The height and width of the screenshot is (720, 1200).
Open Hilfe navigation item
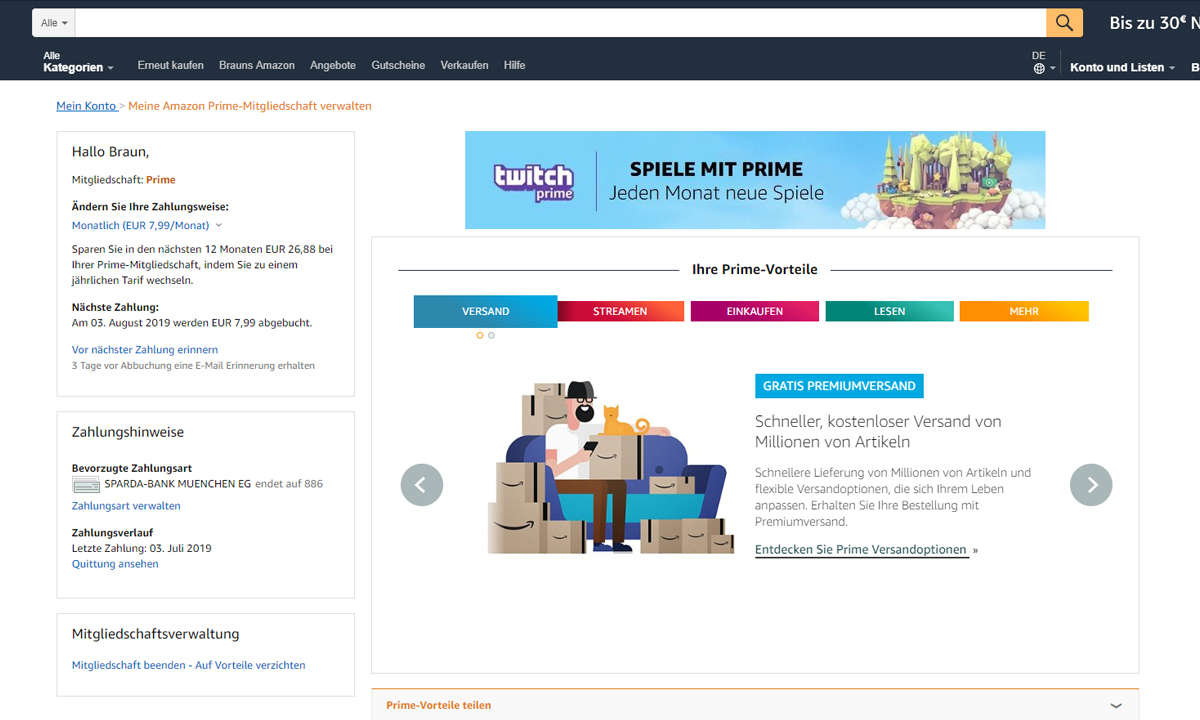point(514,65)
